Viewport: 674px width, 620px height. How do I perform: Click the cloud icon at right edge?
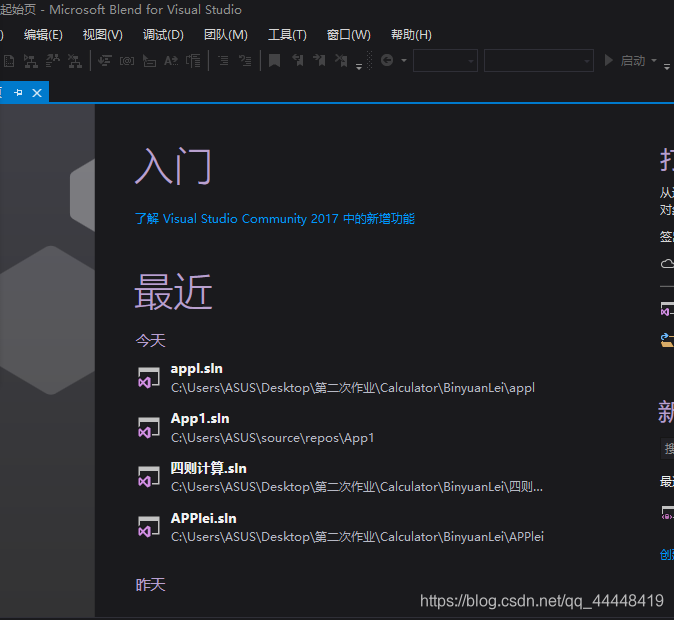[x=668, y=263]
